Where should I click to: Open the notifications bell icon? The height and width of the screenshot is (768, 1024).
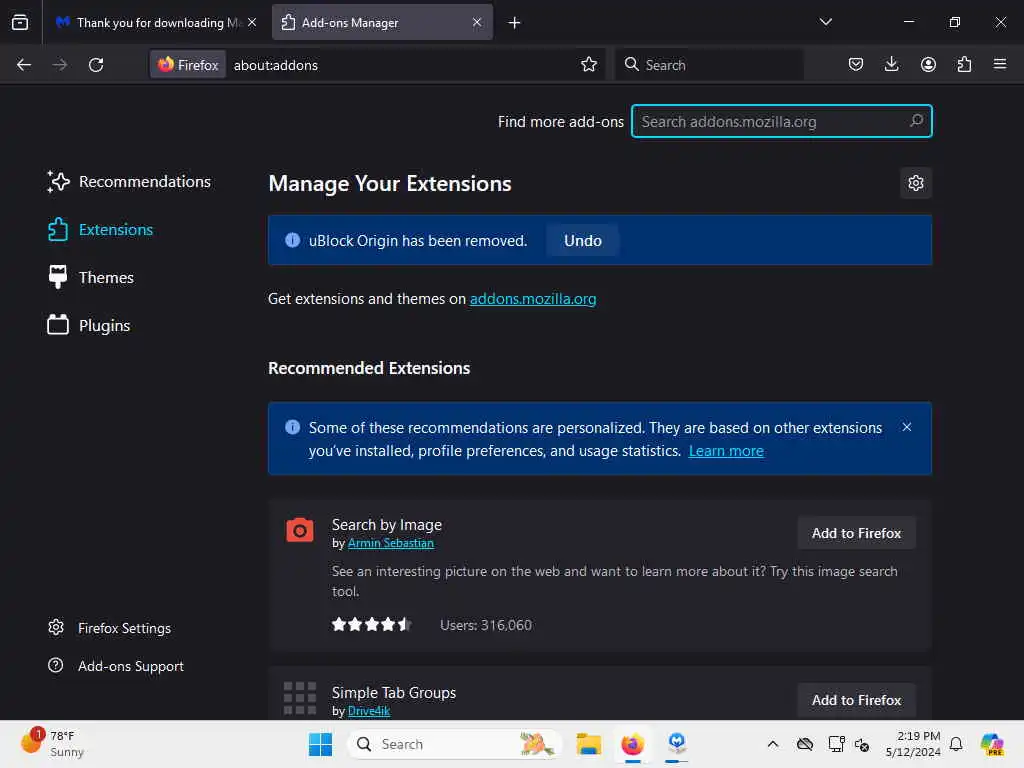(x=956, y=744)
